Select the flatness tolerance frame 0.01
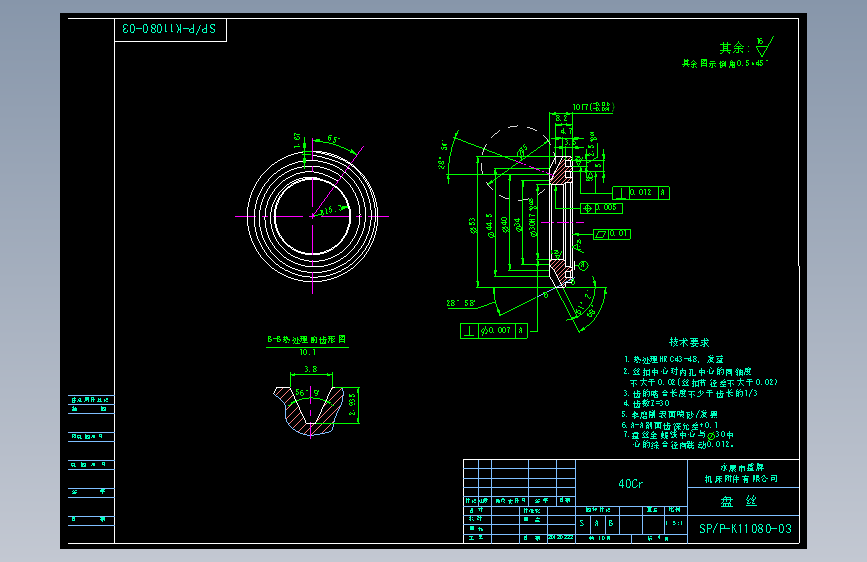Screen dimensions: 867x562 (612, 234)
